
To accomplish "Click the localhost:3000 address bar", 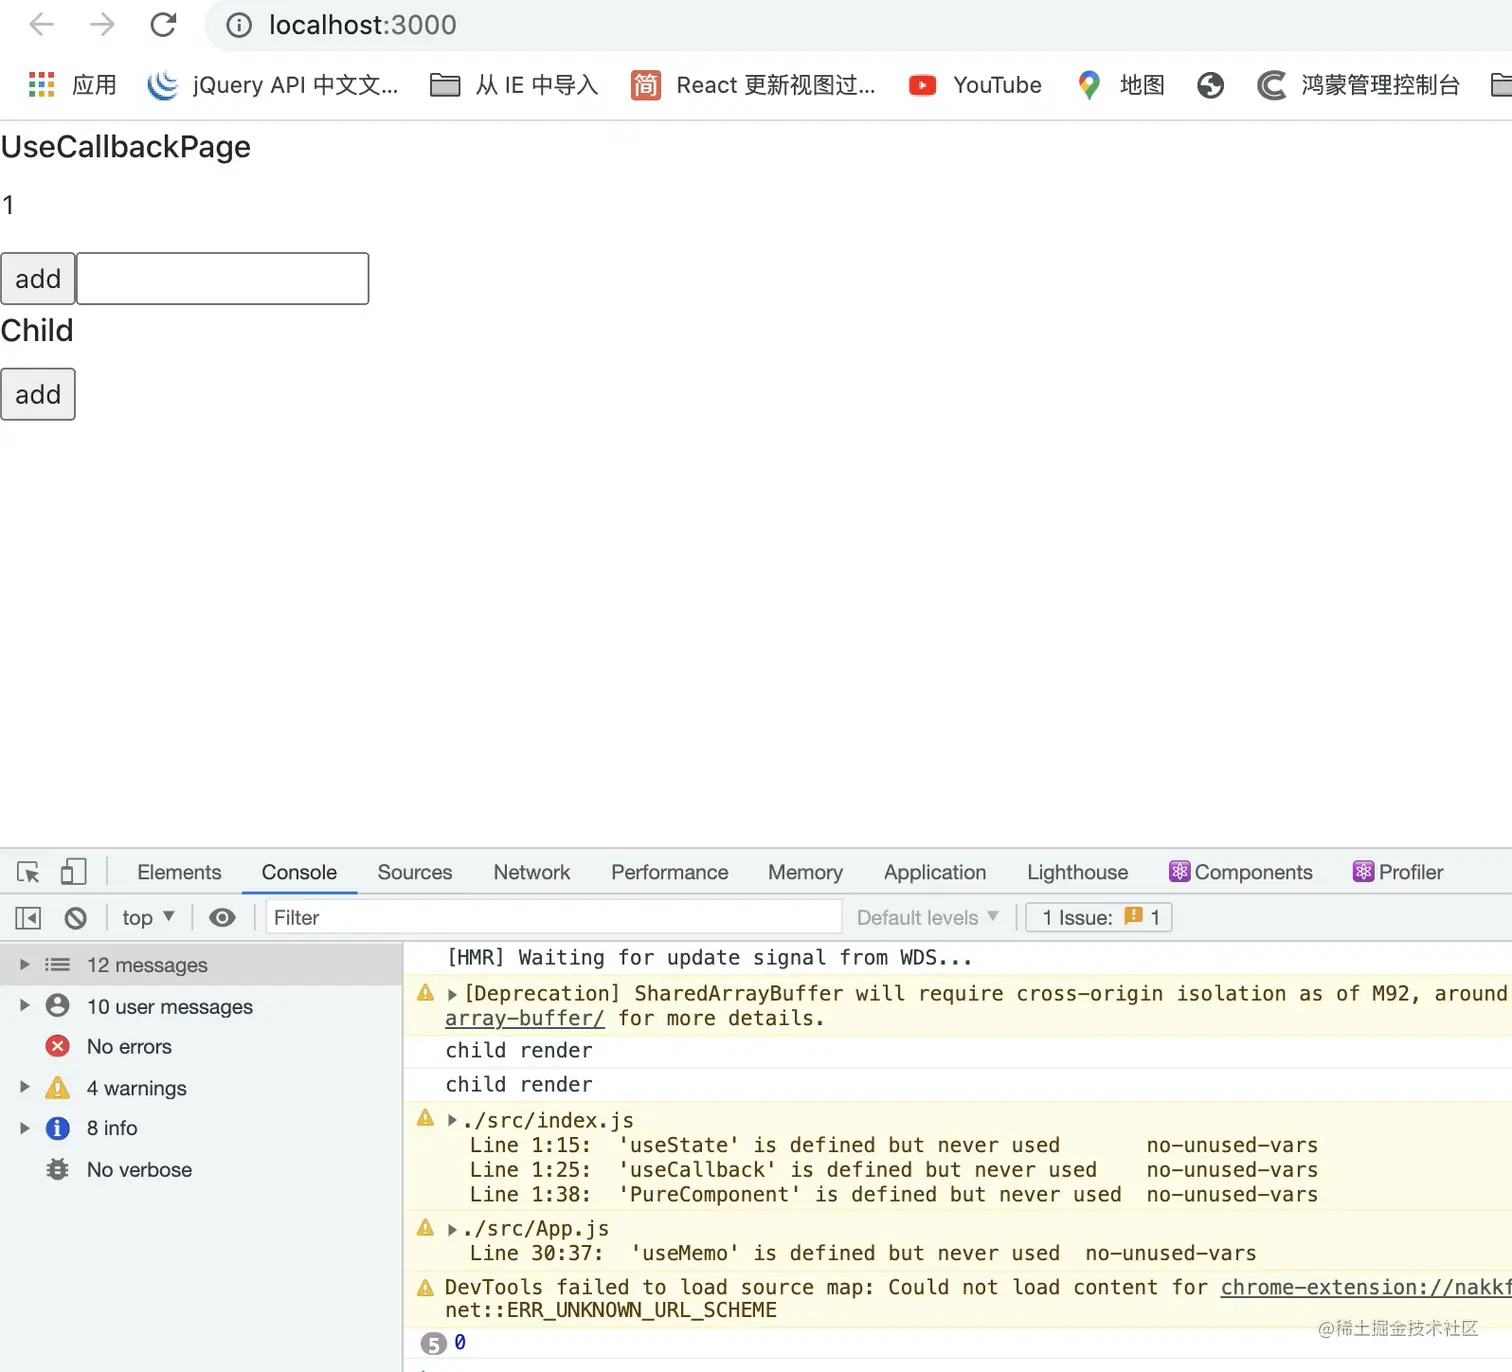I will click(x=362, y=25).
